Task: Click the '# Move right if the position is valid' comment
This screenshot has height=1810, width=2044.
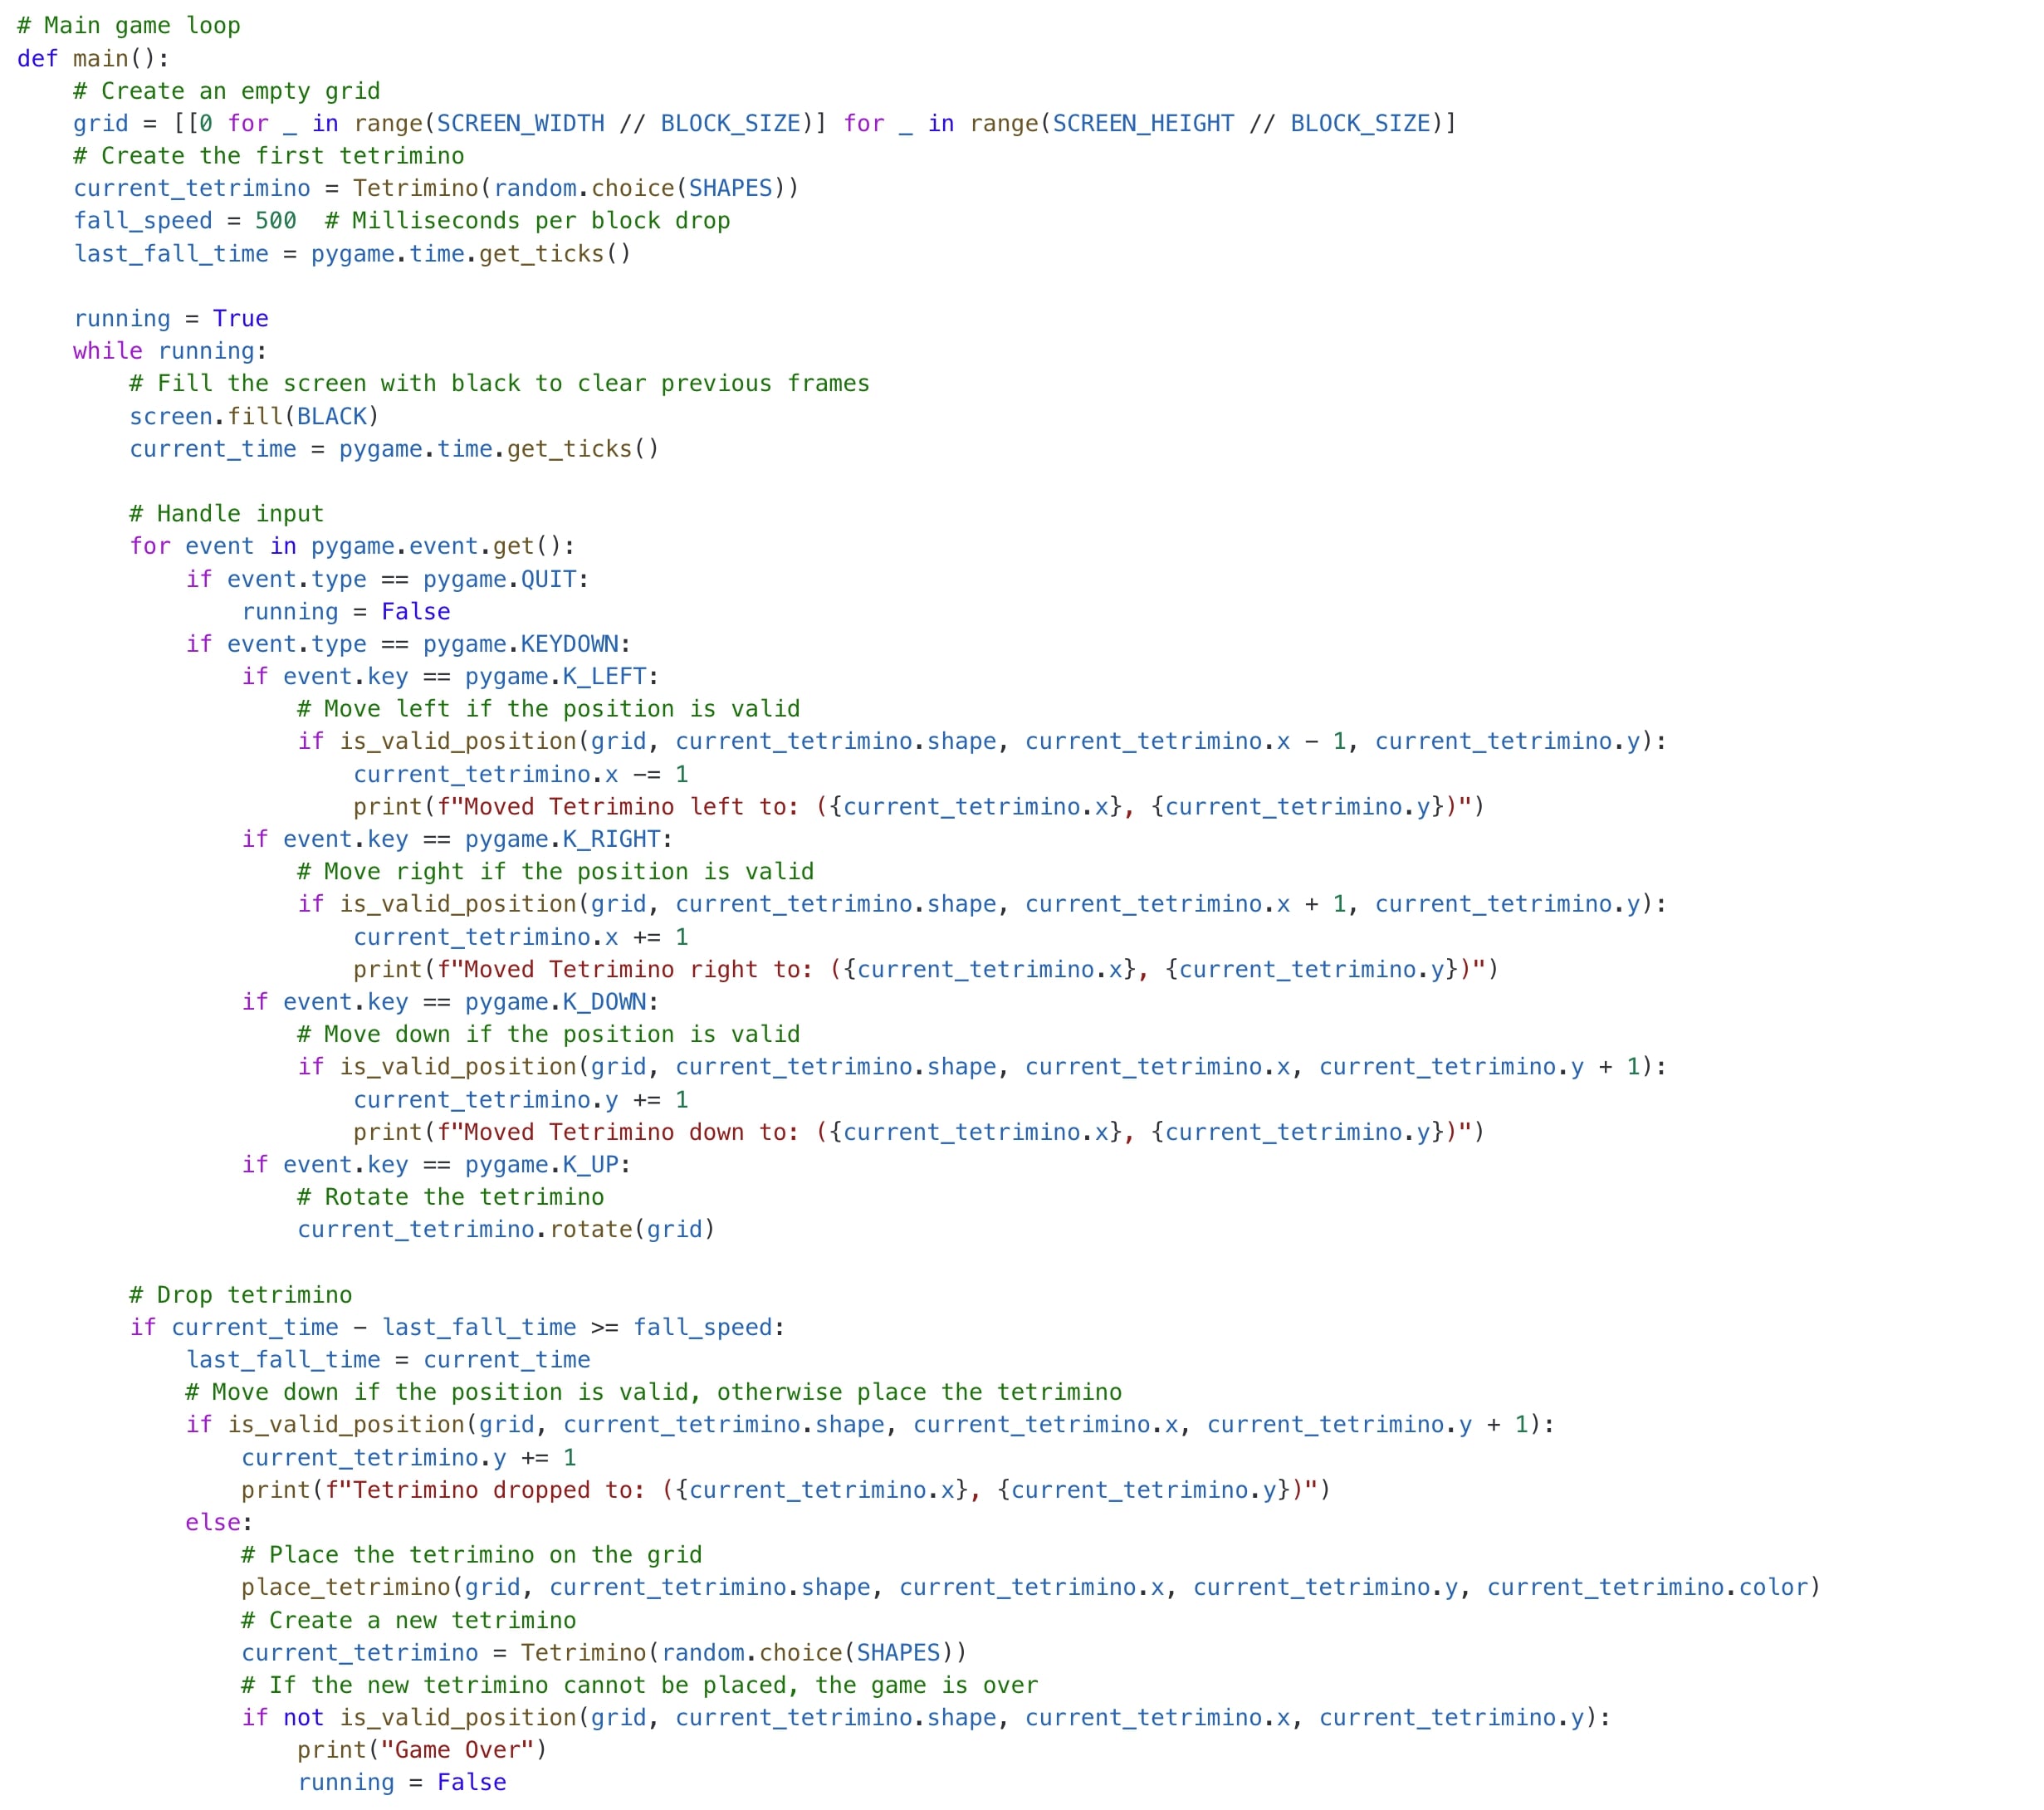Action: (556, 872)
